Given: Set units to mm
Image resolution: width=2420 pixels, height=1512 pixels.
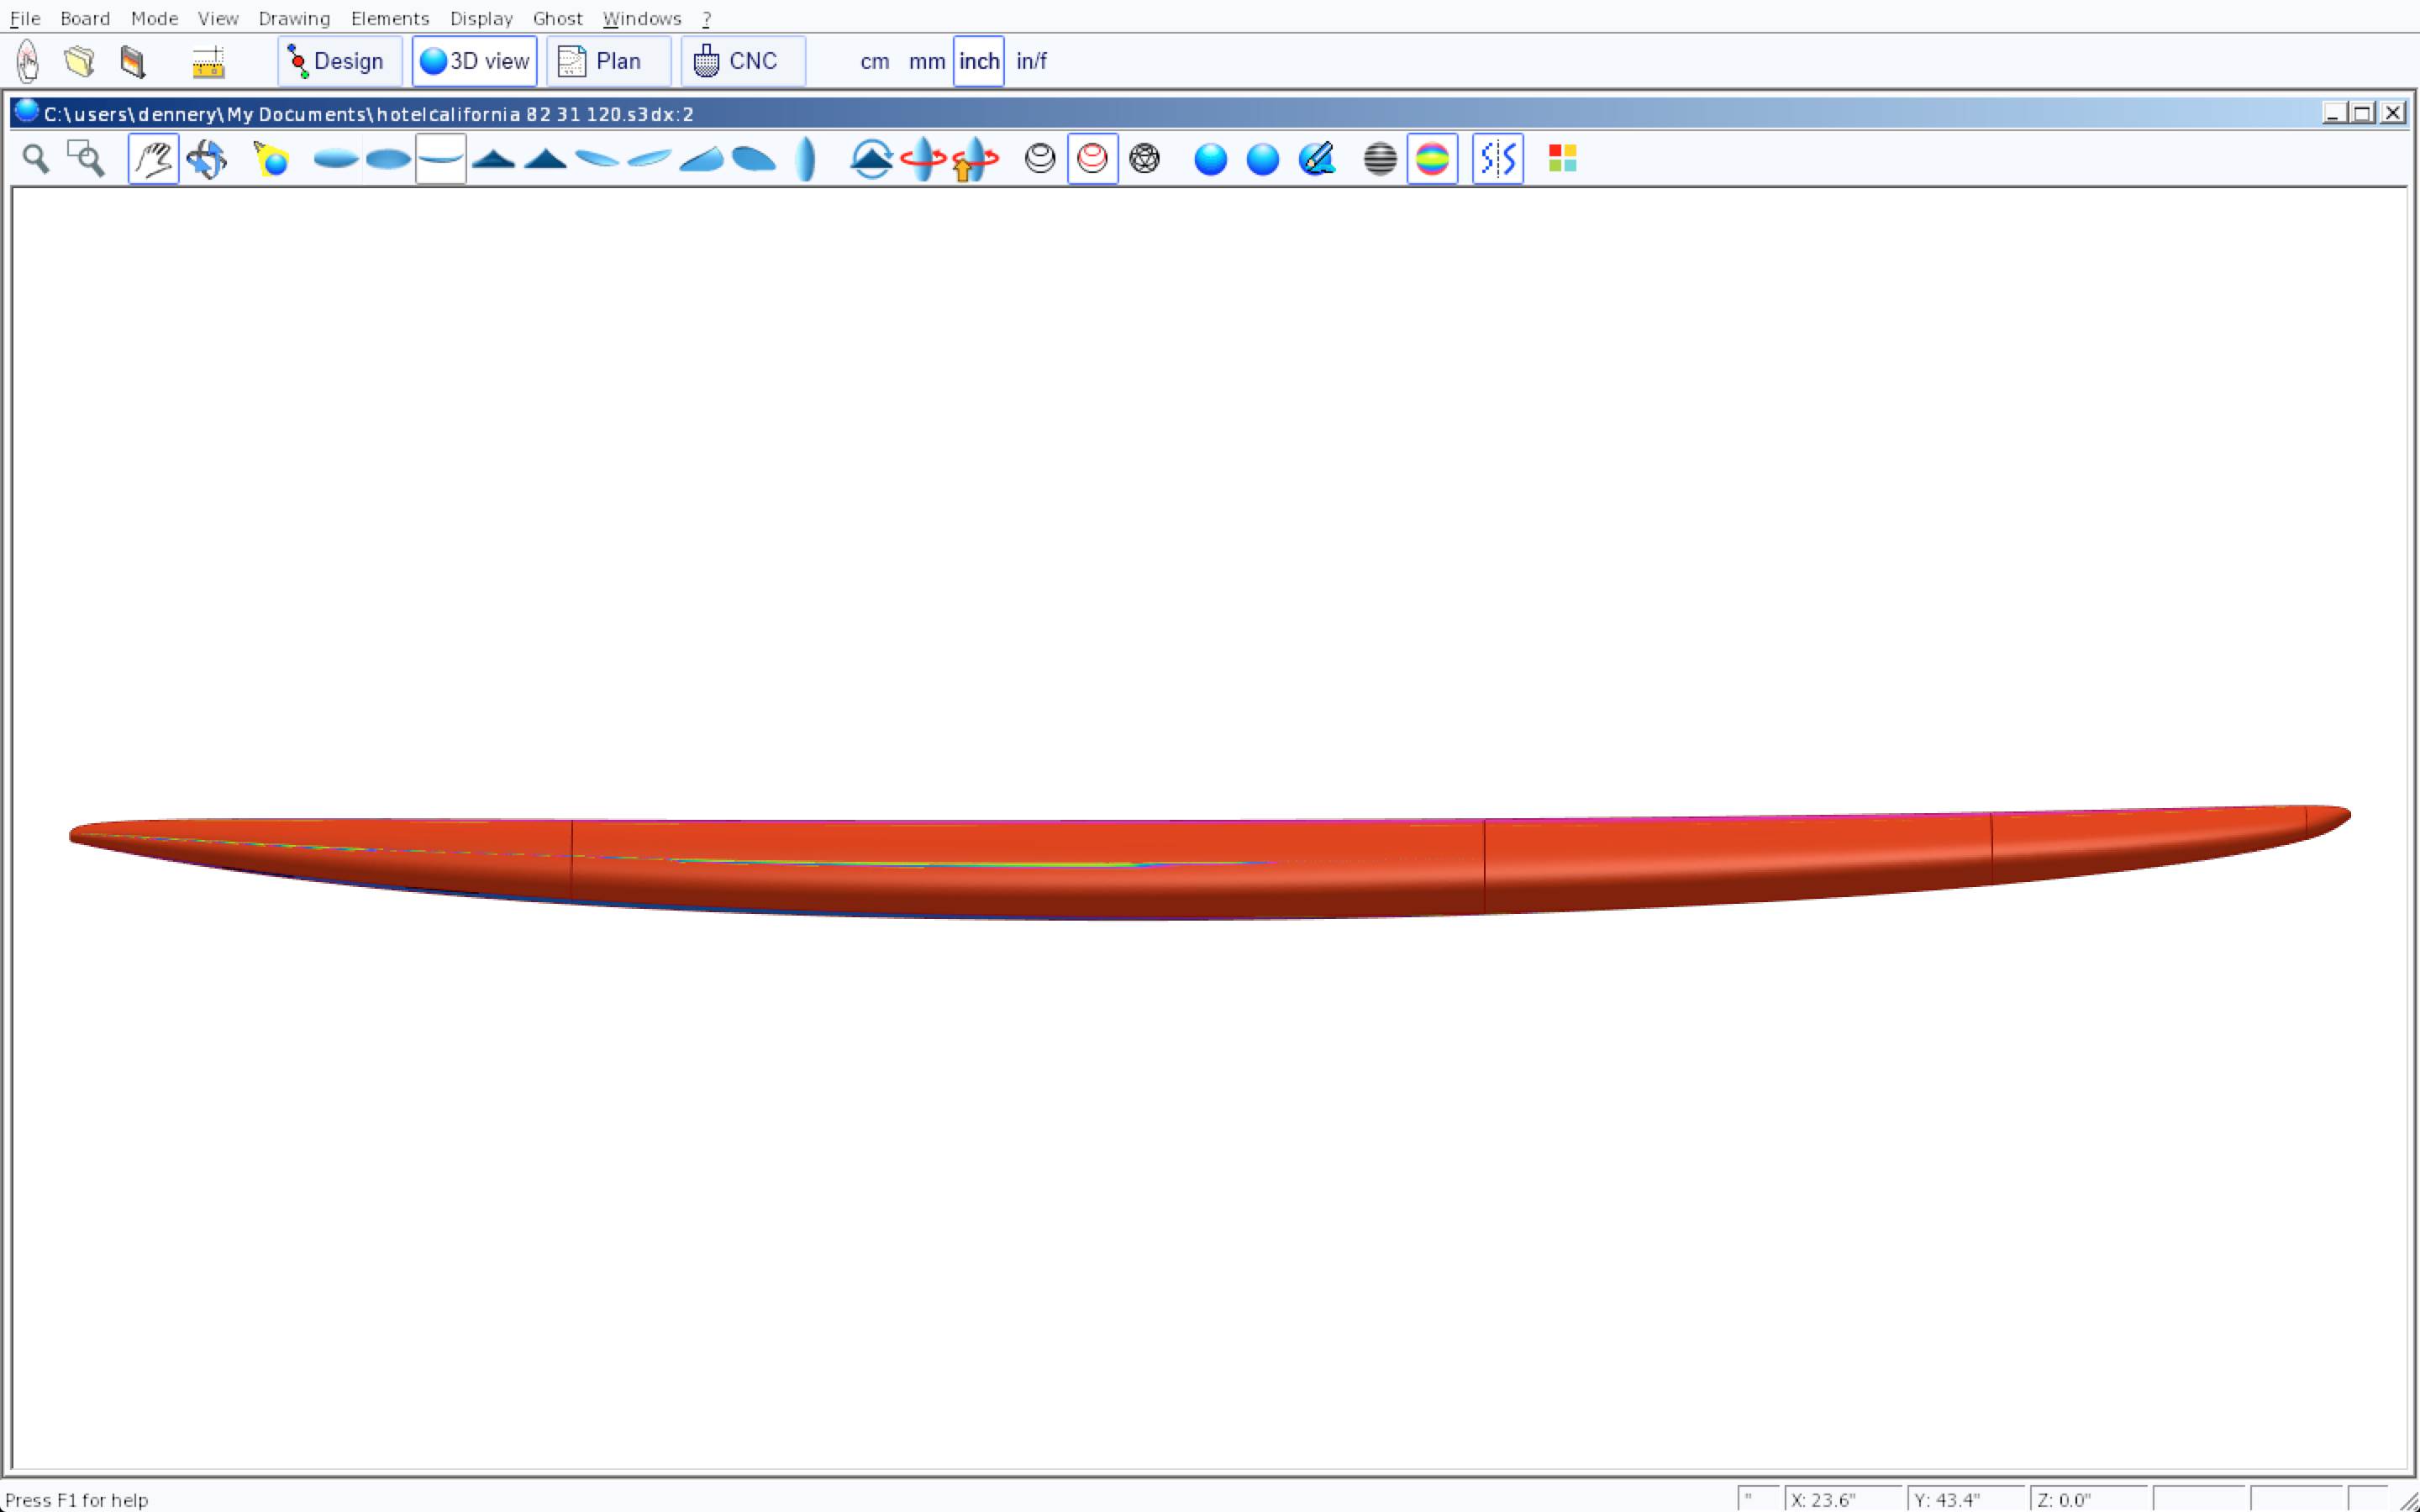Looking at the screenshot, I should point(926,62).
